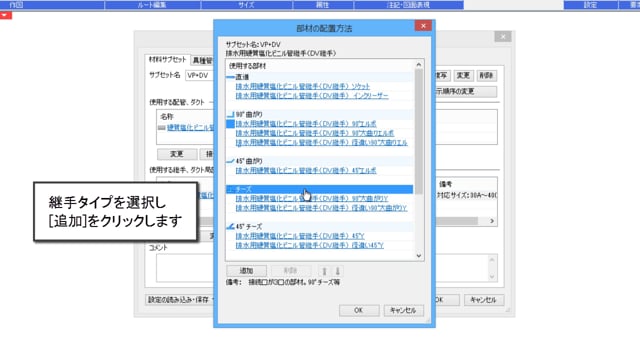The image size is (640, 360).
Task: Click the right arrow of horizontal scrollbar
Action: (x=492, y=221)
